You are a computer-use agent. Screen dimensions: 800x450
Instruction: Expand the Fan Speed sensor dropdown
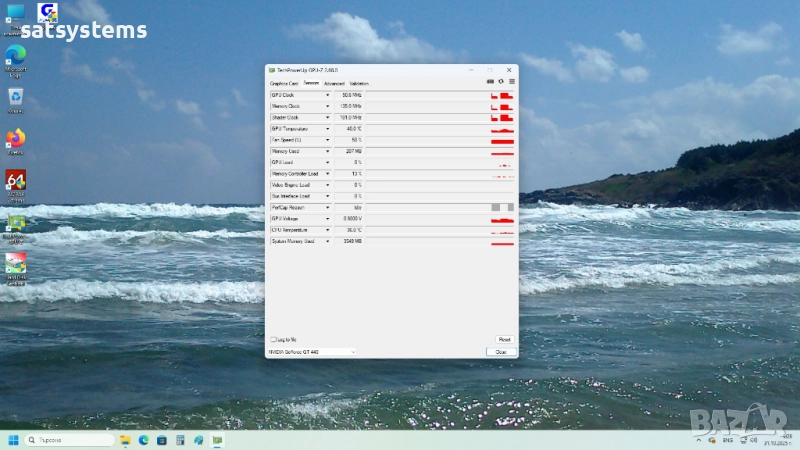(x=327, y=140)
